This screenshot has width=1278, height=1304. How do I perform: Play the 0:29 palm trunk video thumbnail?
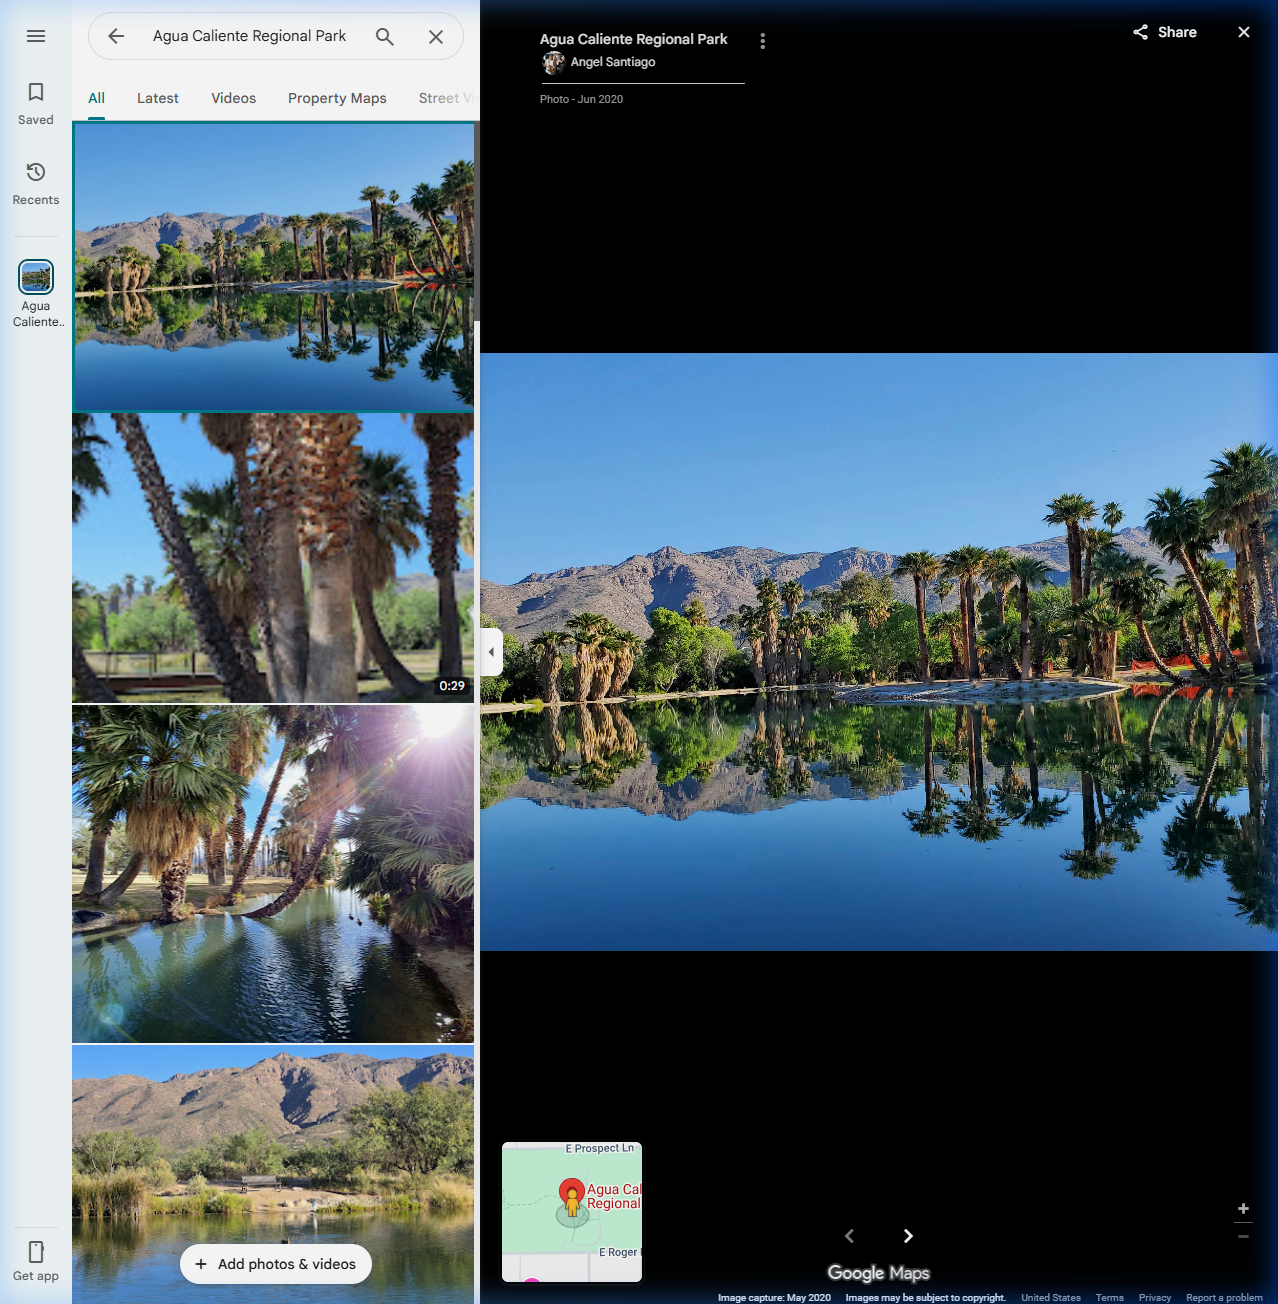tap(272, 558)
